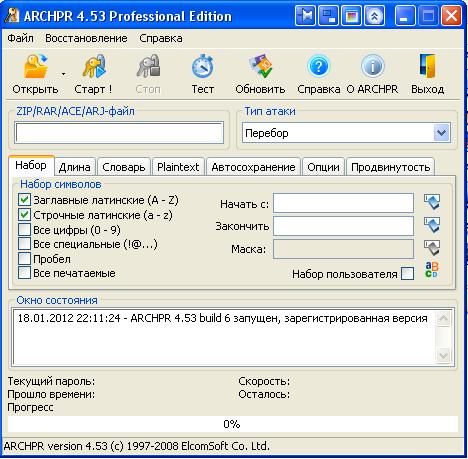Click the status window scroll up arrow

[x=444, y=319]
